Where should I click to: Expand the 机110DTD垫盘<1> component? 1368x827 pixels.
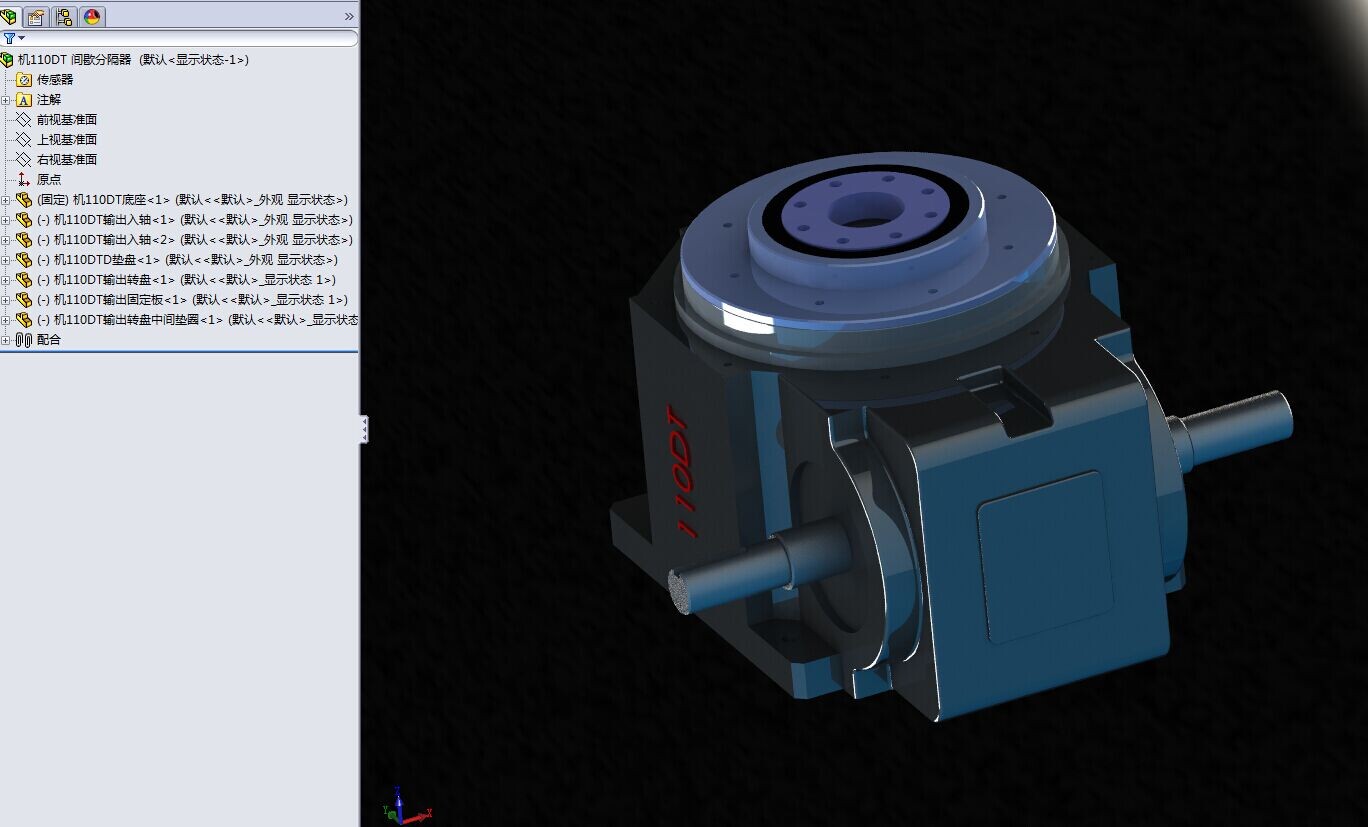pos(5,260)
